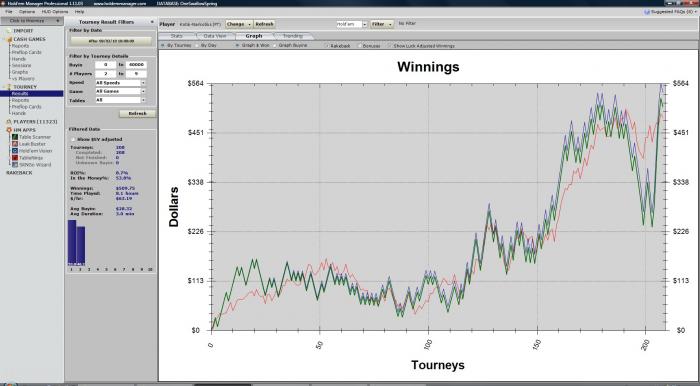Click the TOURNEY trophy icon

[8, 87]
